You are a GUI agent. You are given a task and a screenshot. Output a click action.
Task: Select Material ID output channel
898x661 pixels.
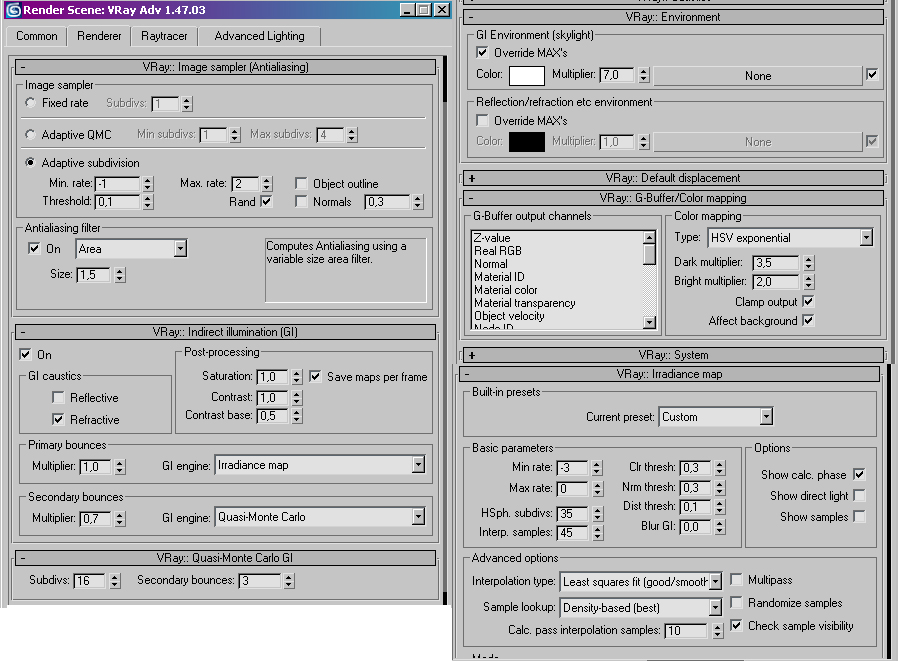coord(499,277)
